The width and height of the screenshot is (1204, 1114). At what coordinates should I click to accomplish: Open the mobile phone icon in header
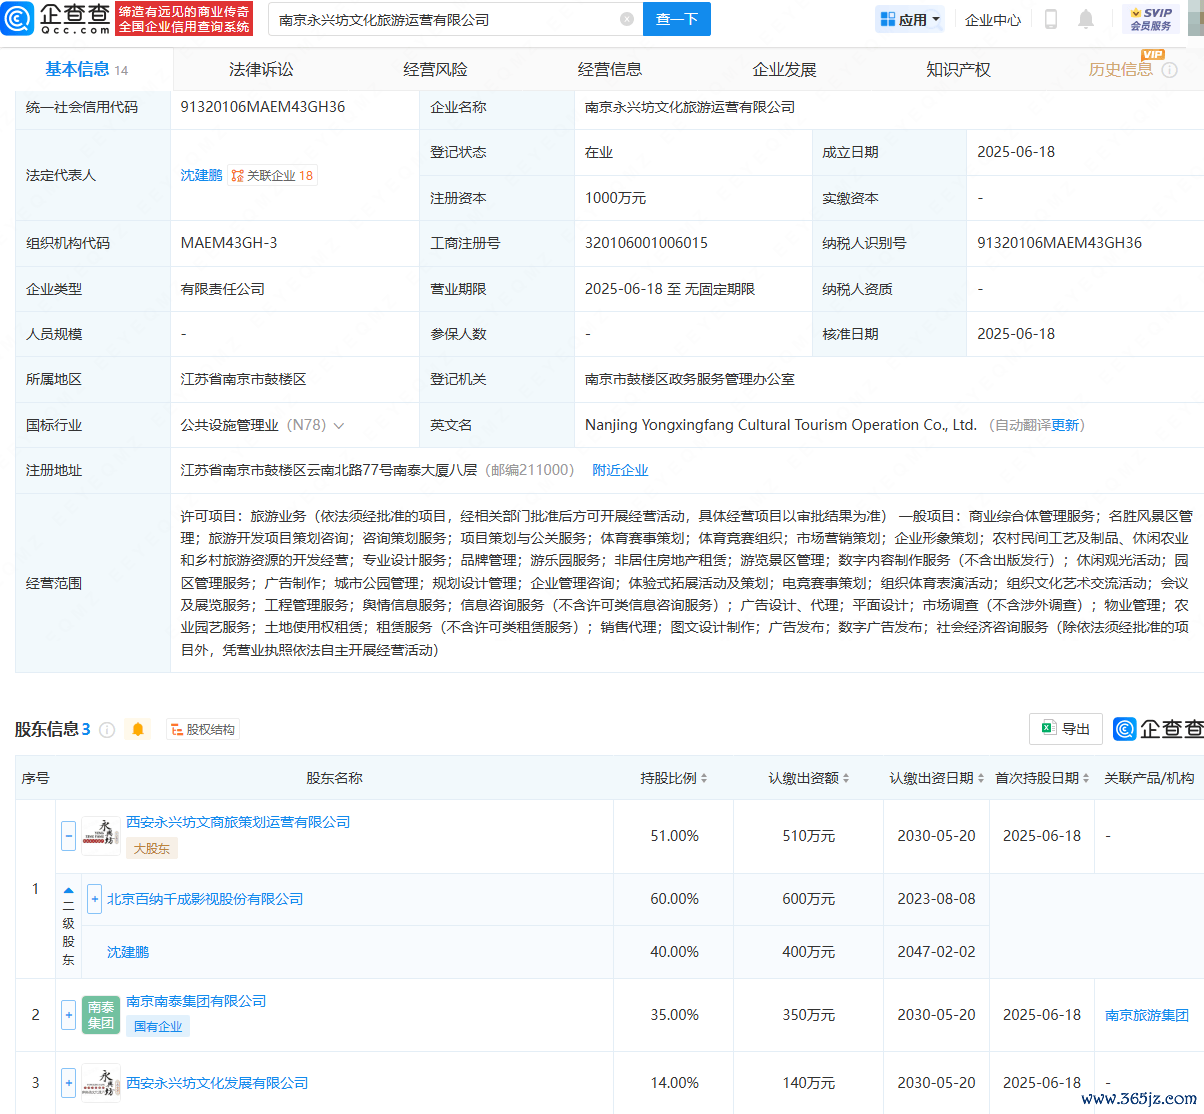1051,19
